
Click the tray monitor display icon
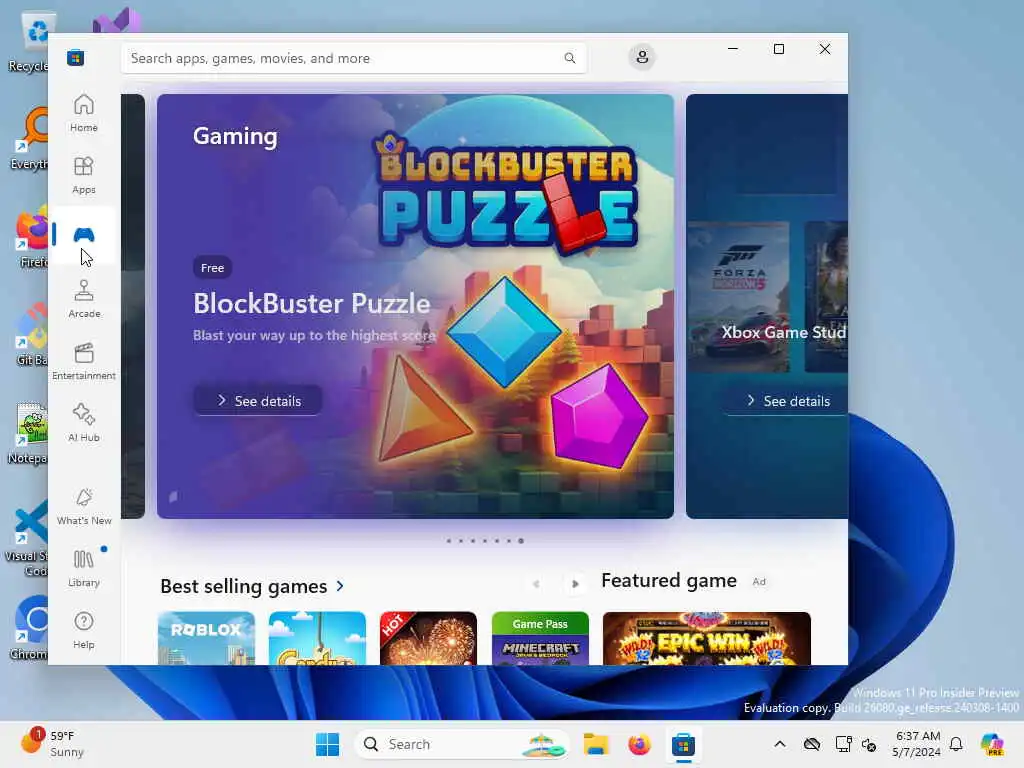(843, 744)
